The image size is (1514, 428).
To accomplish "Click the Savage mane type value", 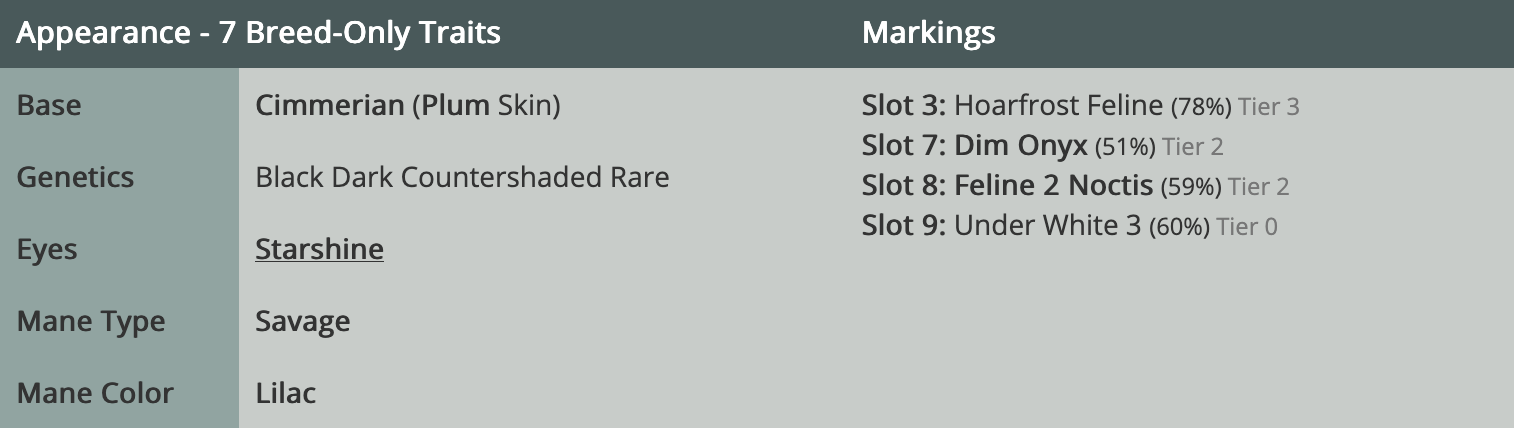I will [303, 322].
